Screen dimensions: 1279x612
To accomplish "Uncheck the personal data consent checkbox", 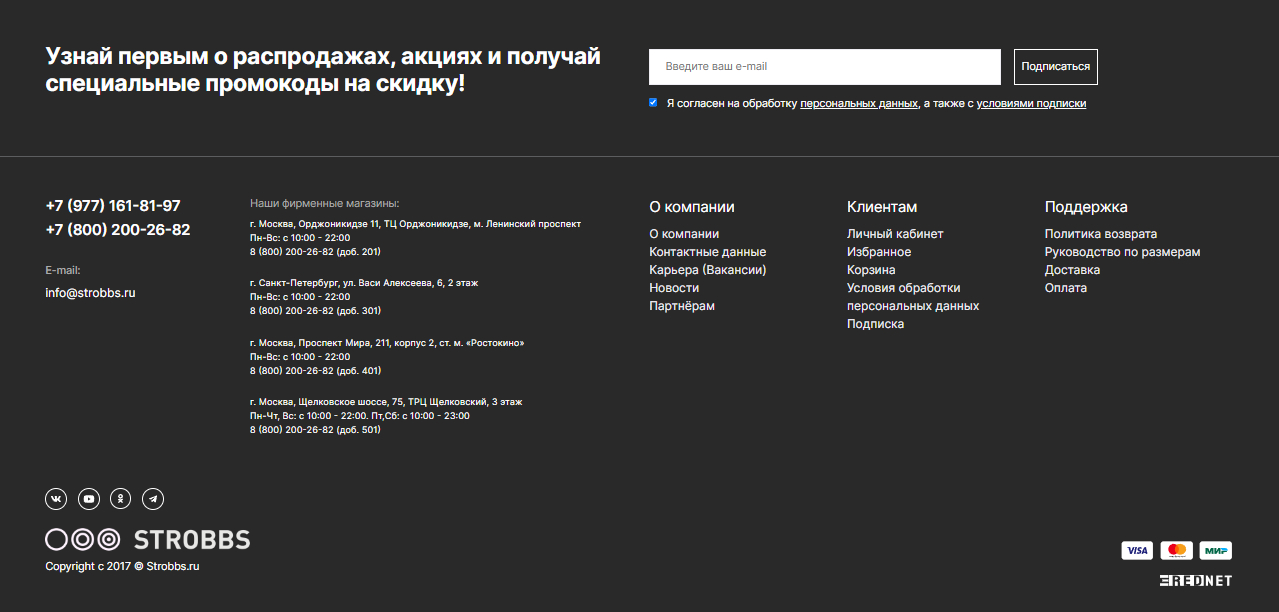I will pos(653,103).
